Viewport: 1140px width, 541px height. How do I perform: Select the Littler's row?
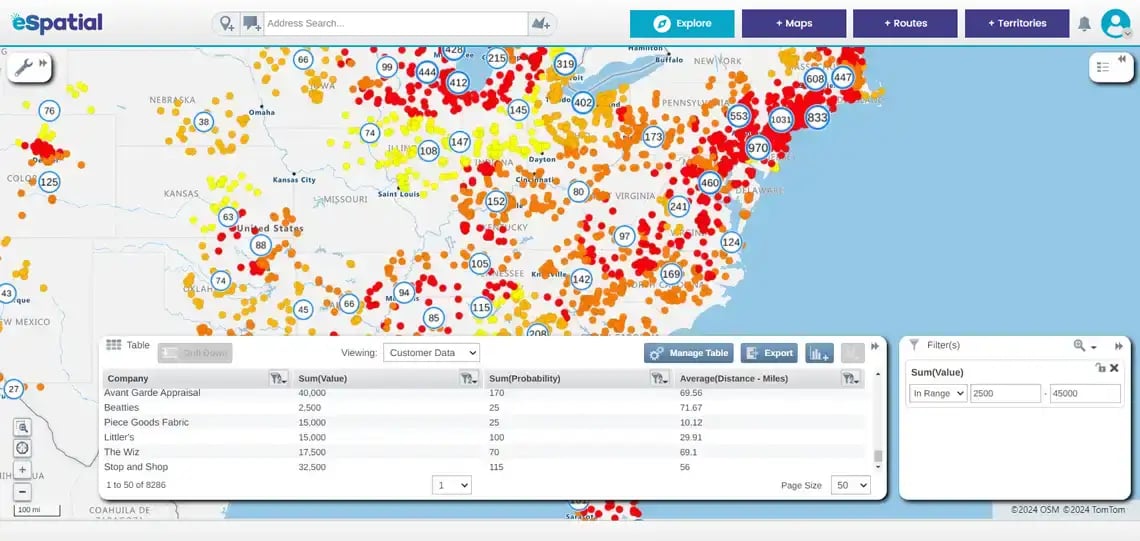tap(484, 437)
